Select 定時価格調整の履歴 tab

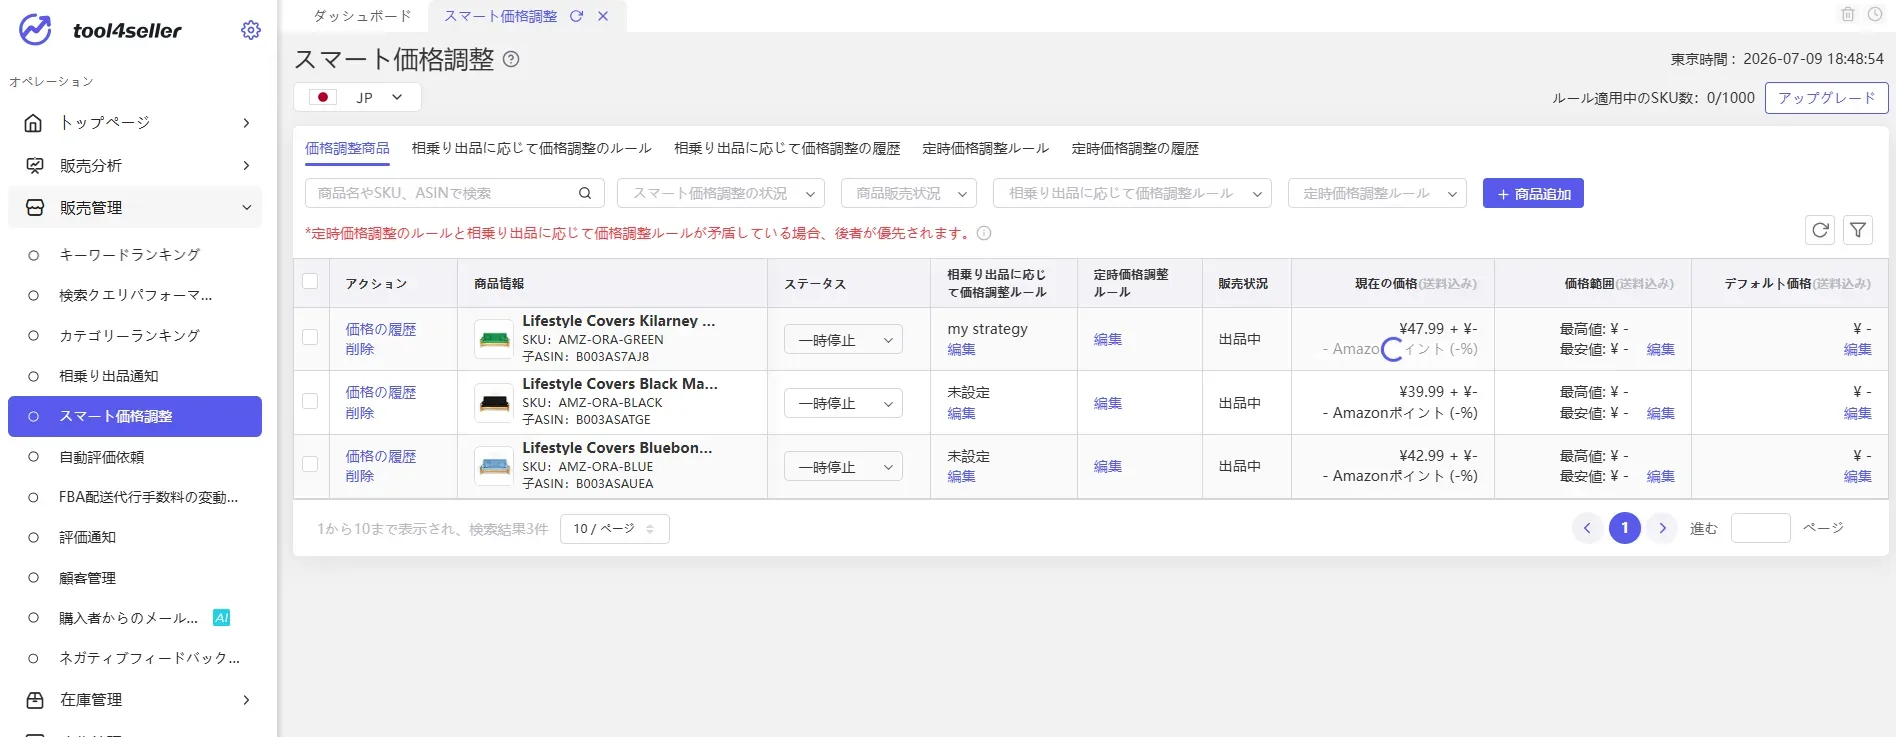click(1135, 148)
